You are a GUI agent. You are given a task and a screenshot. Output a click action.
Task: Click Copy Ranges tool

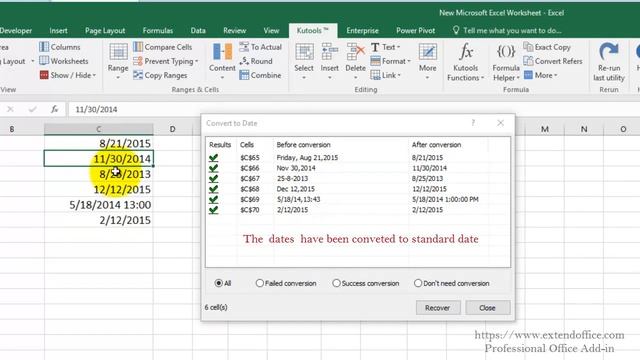tap(160, 75)
